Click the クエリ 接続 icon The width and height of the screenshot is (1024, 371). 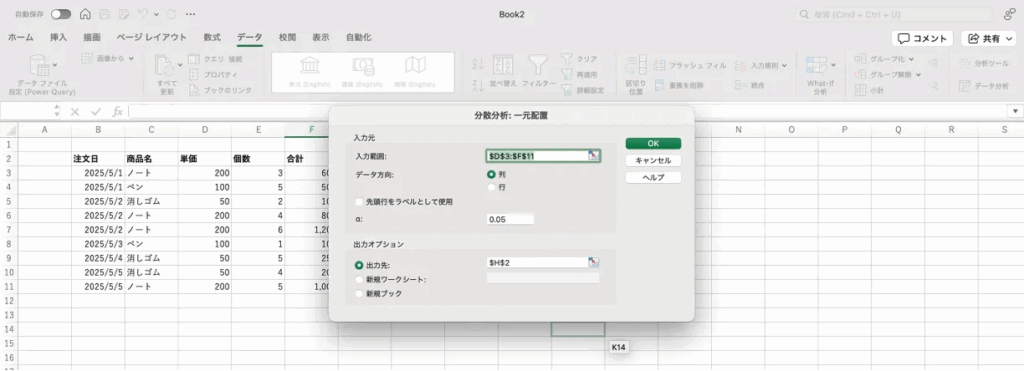click(193, 59)
